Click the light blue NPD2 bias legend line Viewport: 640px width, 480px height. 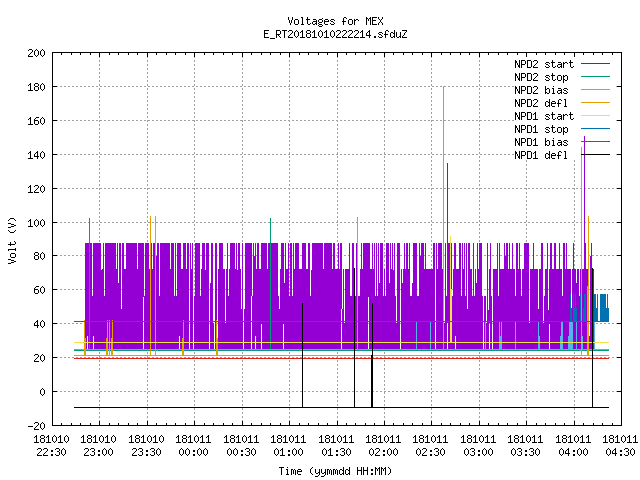pos(595,89)
